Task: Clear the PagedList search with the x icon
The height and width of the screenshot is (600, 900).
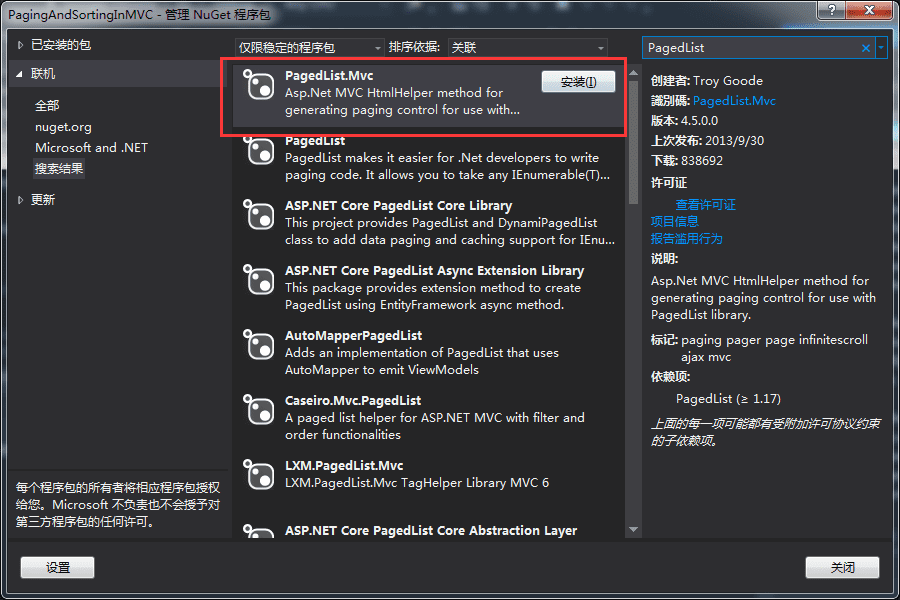Action: click(x=865, y=47)
